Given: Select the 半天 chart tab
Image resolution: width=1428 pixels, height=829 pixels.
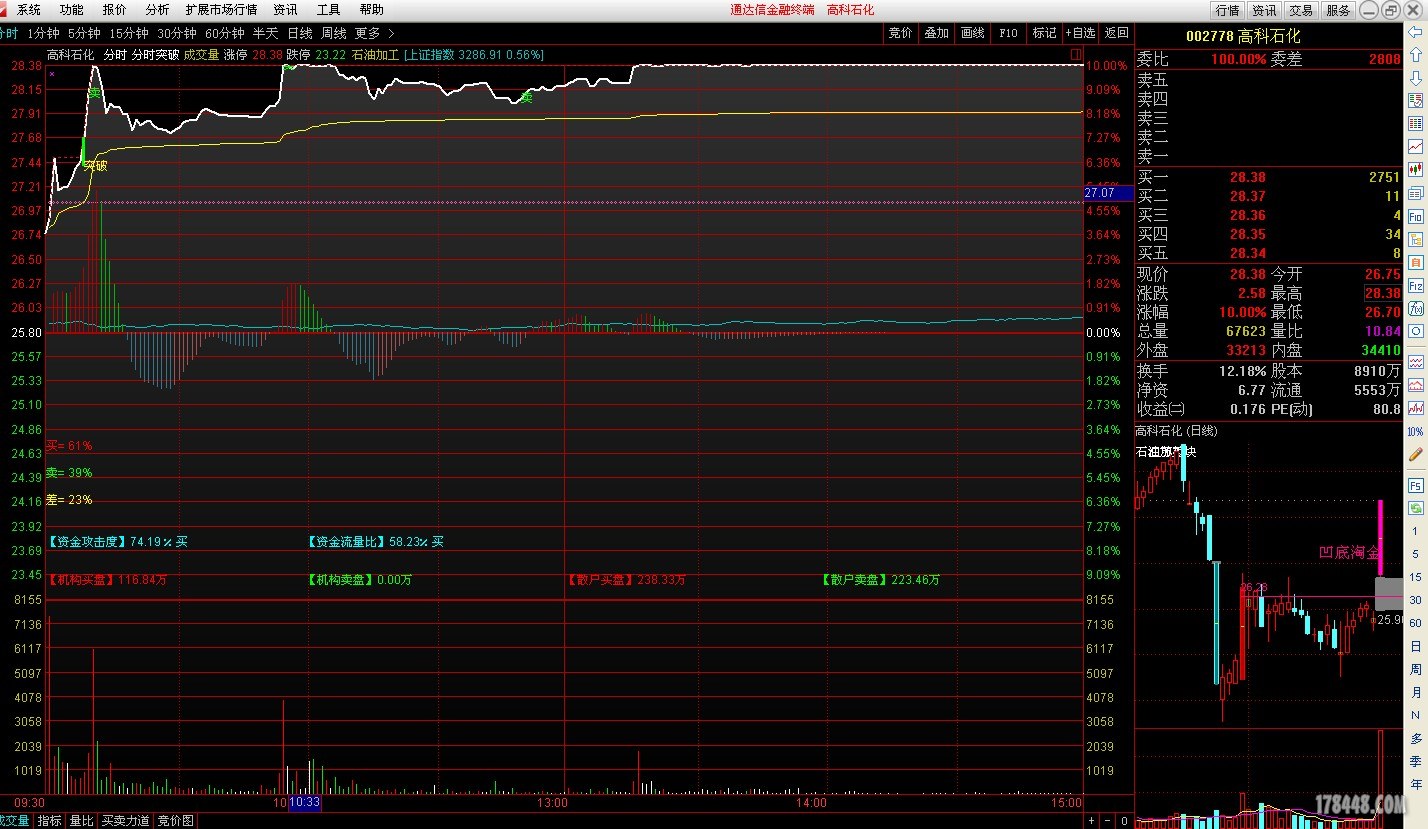Looking at the screenshot, I should [265, 33].
